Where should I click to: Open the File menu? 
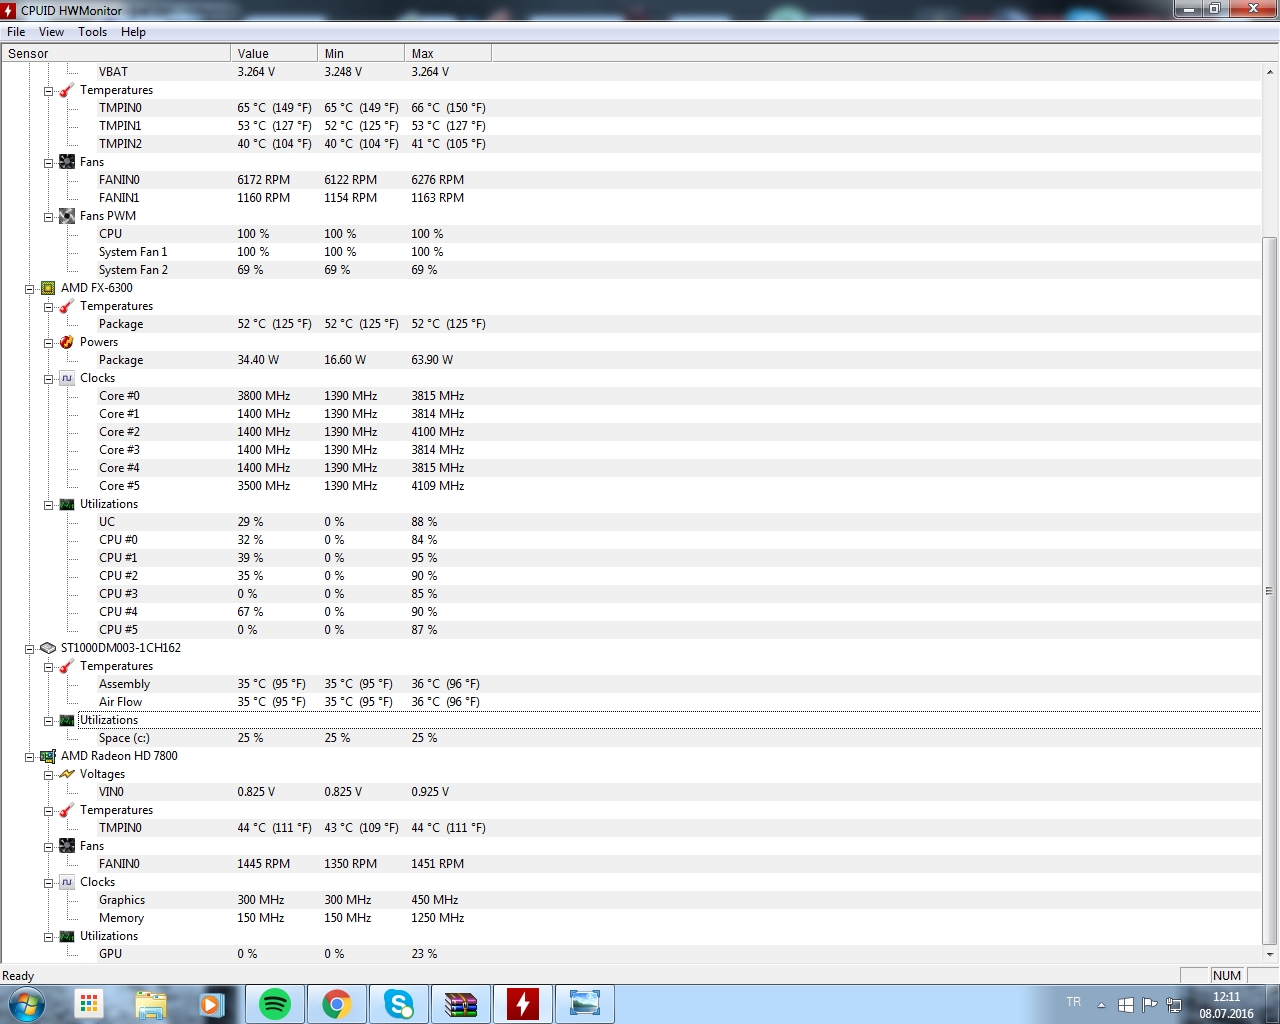(16, 32)
